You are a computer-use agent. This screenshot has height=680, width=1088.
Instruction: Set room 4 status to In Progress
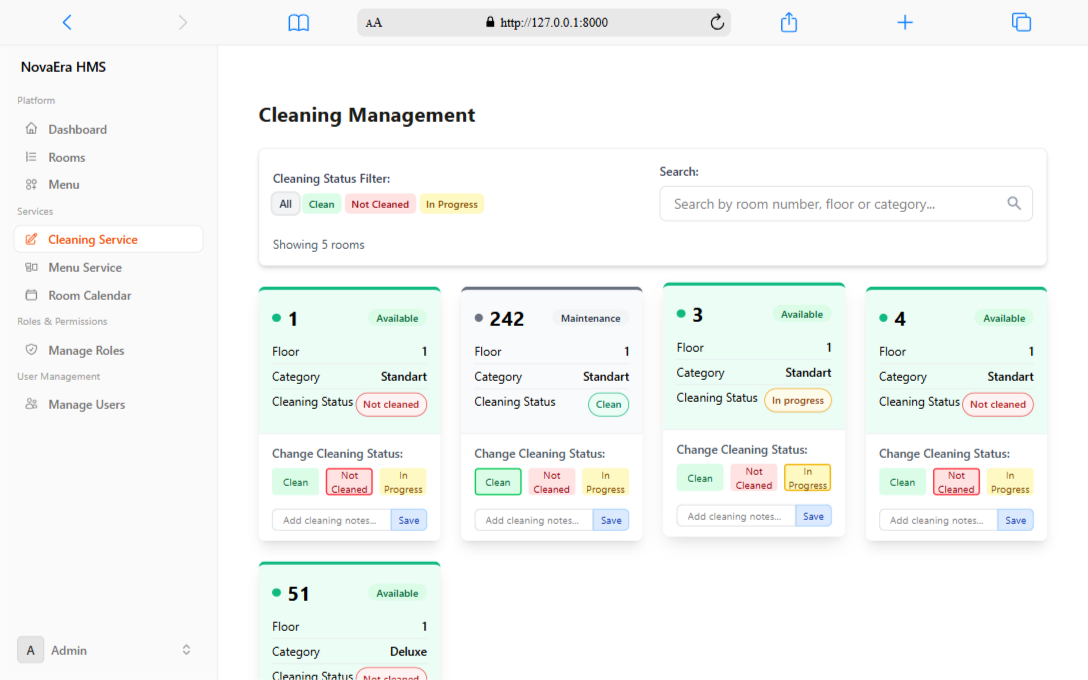pyautogui.click(x=1010, y=482)
